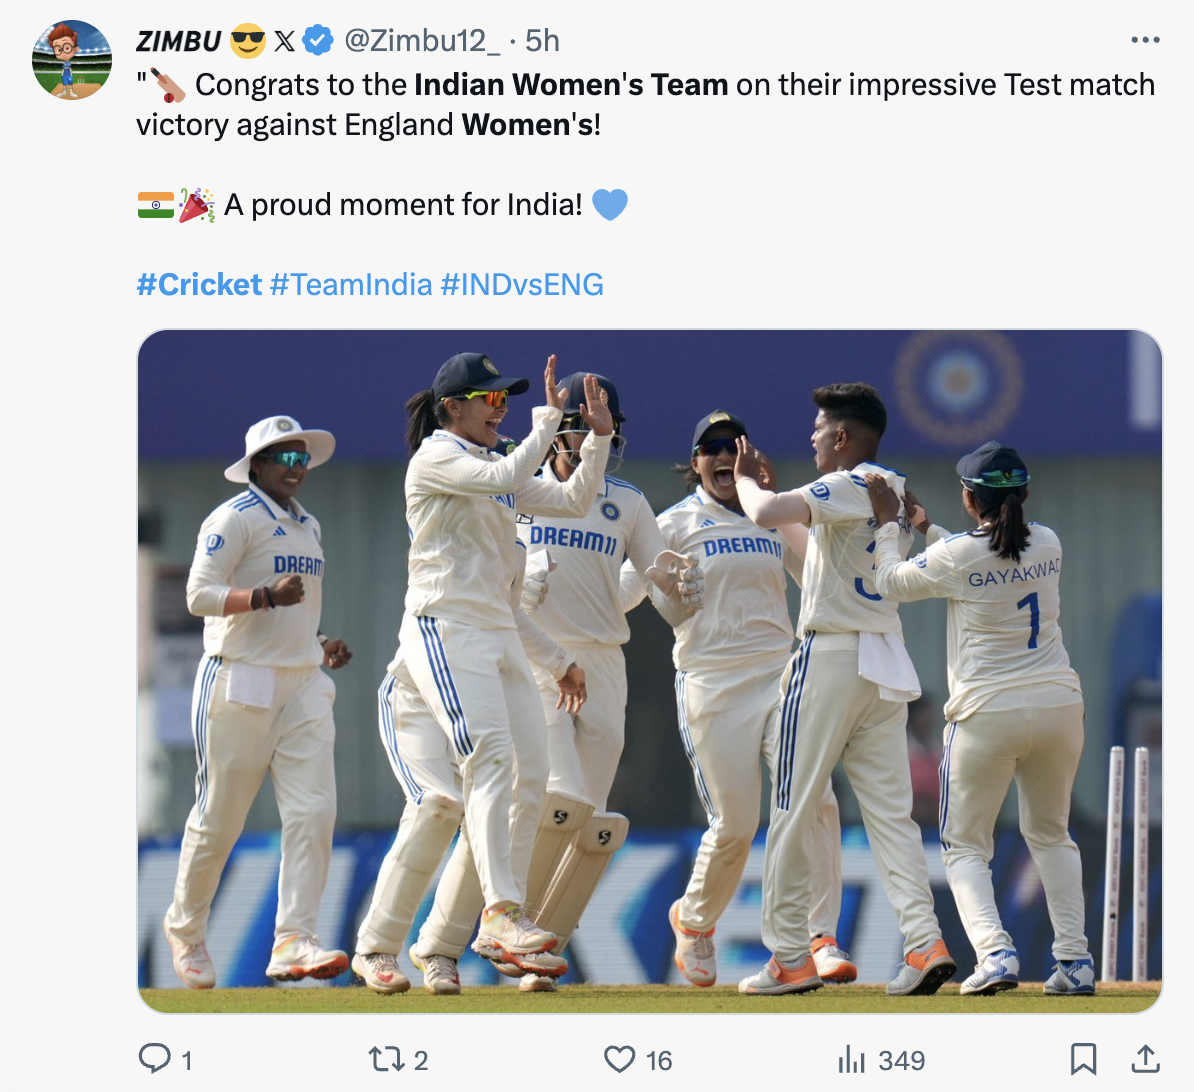
Task: Click the X logo beside ZIMBU
Action: tap(285, 41)
